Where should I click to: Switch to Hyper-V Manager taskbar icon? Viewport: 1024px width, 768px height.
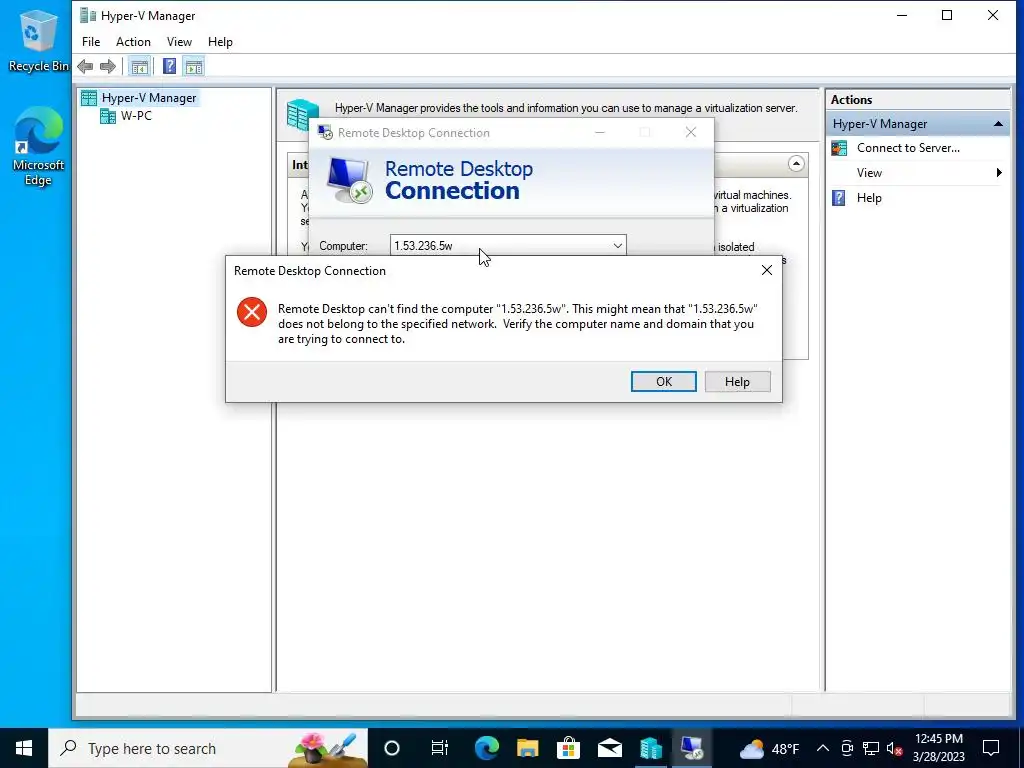click(x=650, y=748)
